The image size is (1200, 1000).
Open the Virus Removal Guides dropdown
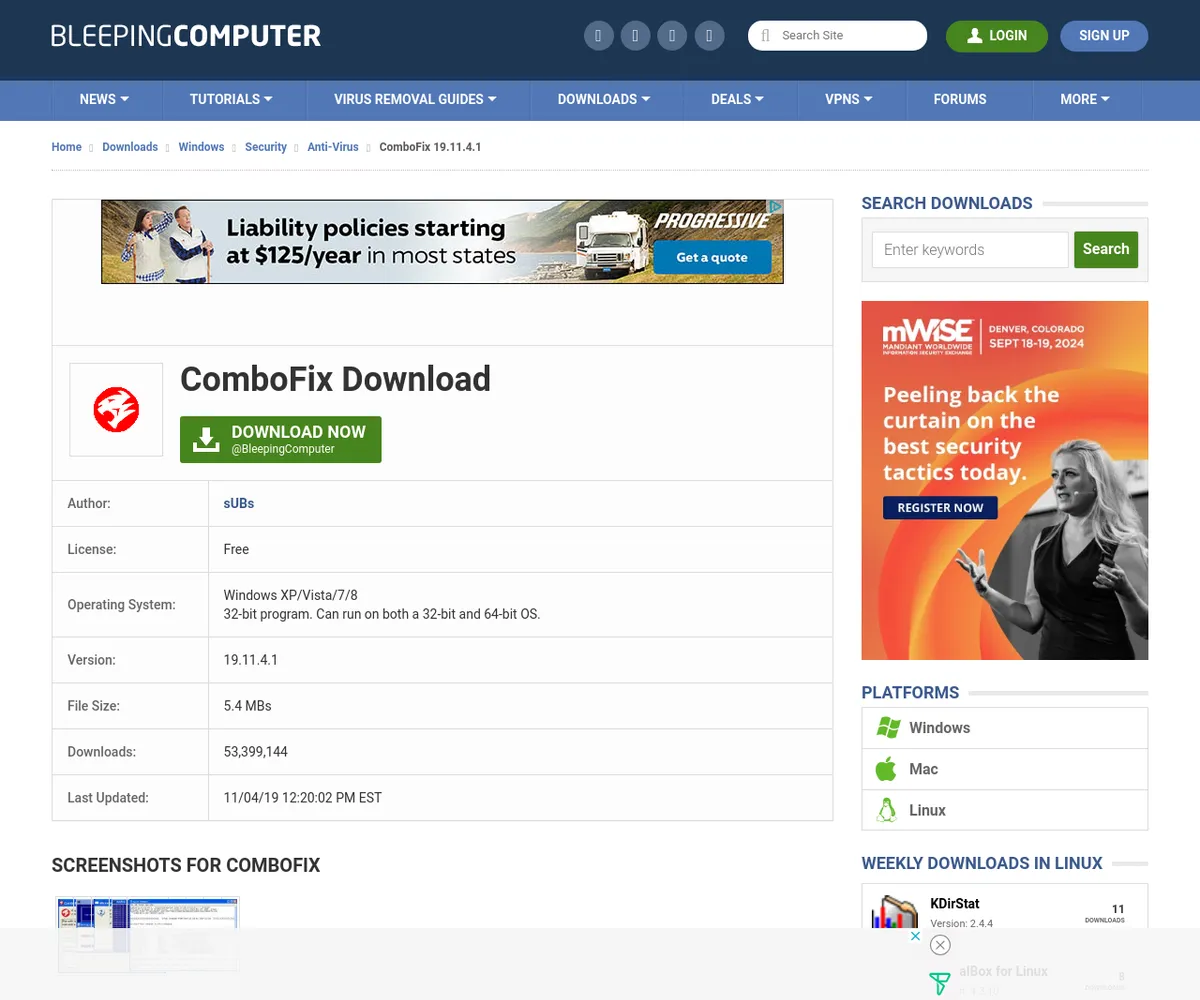coord(415,99)
